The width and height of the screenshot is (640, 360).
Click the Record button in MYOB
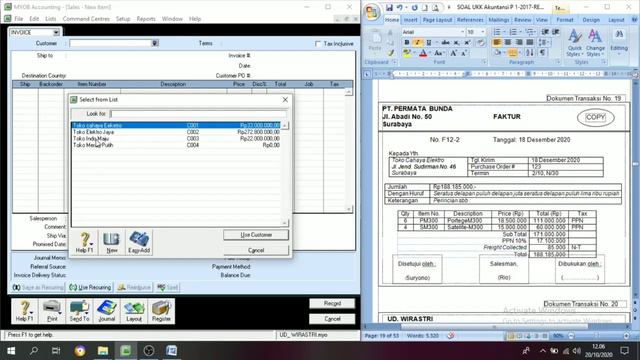tap(332, 303)
